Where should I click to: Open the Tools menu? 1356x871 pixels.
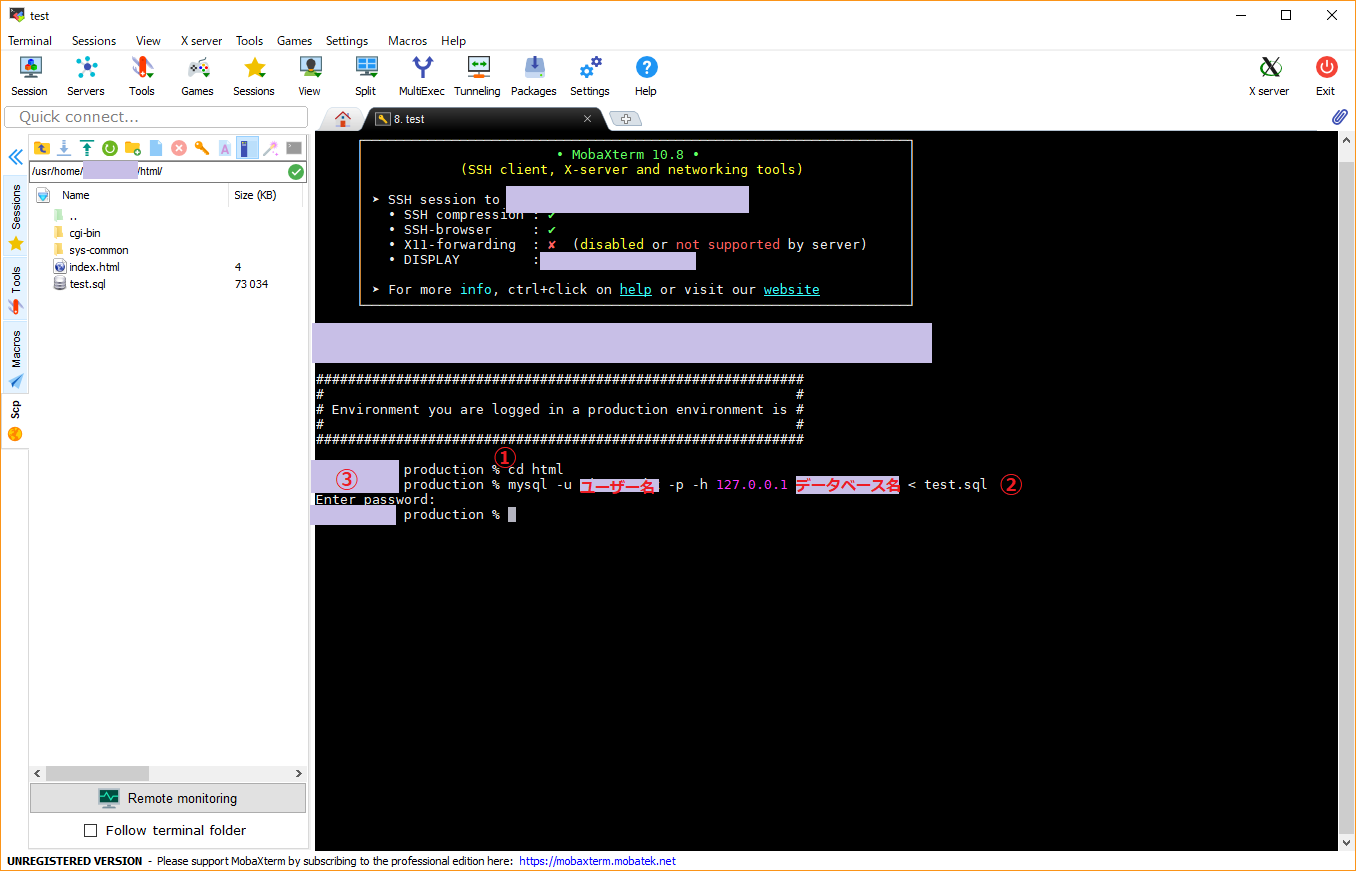[249, 41]
